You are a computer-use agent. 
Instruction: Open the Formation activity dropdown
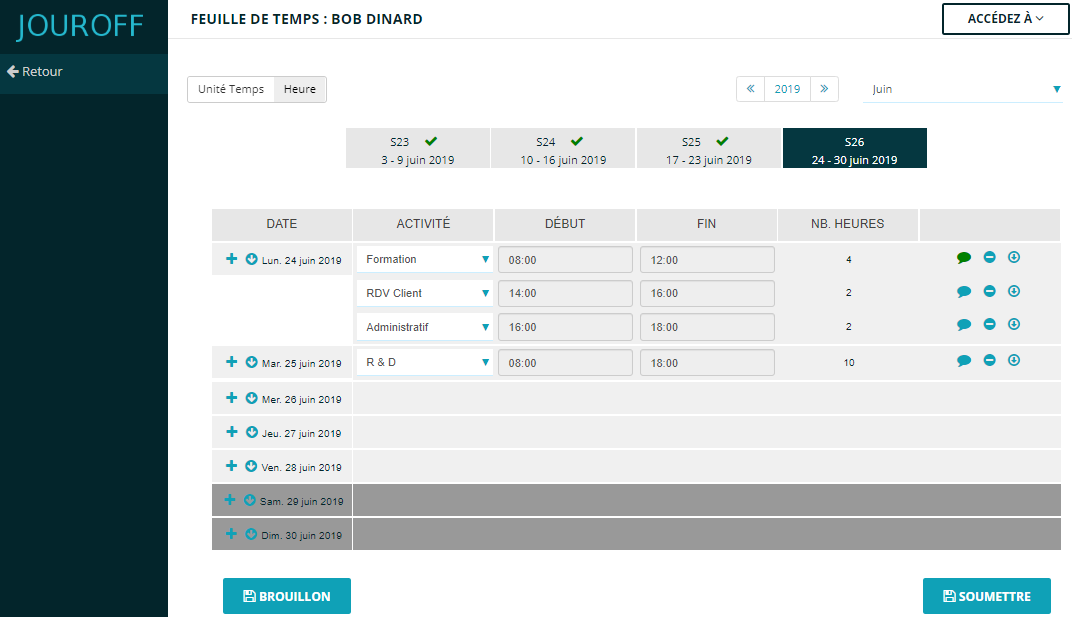[425, 259]
